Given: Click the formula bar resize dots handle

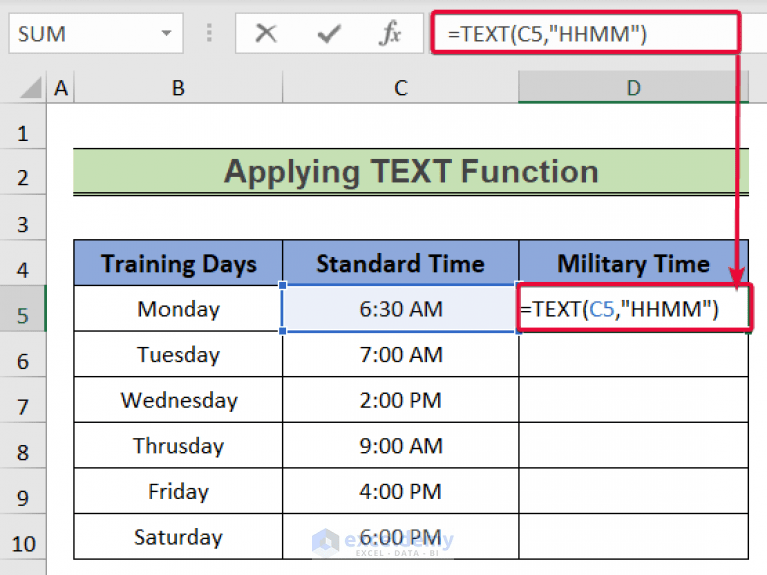Looking at the screenshot, I should [209, 33].
